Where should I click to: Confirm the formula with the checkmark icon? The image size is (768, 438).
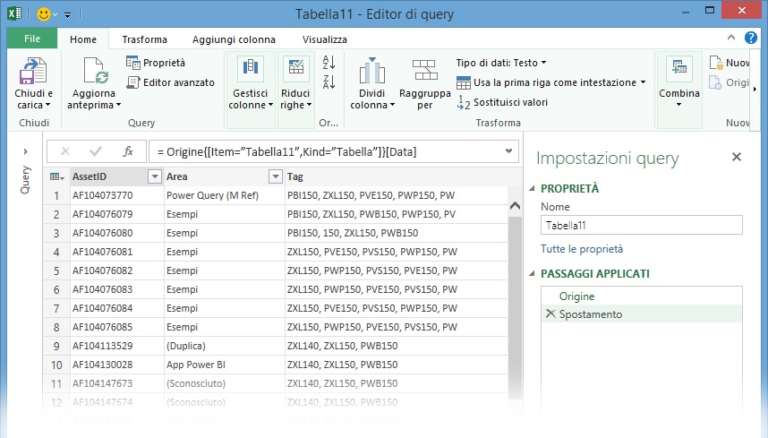(x=96, y=152)
